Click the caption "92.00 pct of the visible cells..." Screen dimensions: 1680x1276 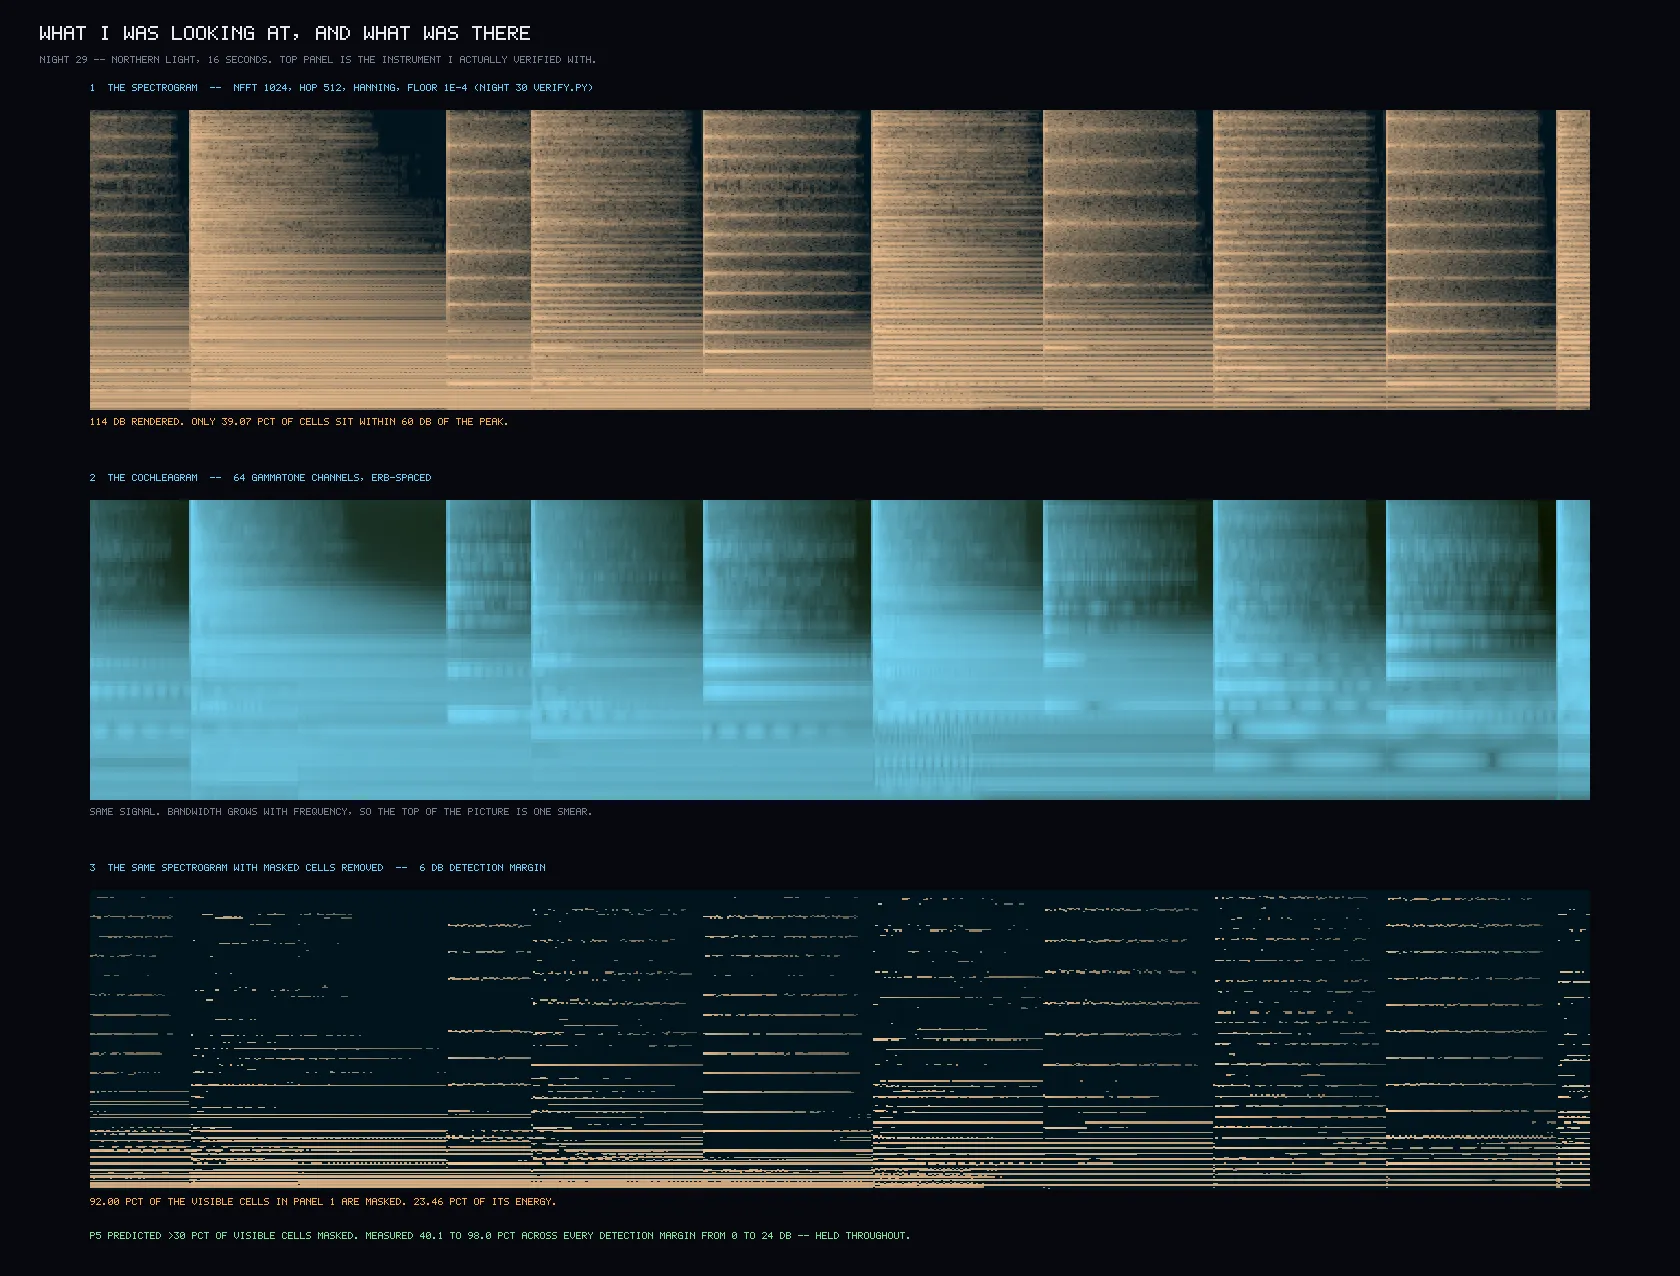click(323, 1202)
